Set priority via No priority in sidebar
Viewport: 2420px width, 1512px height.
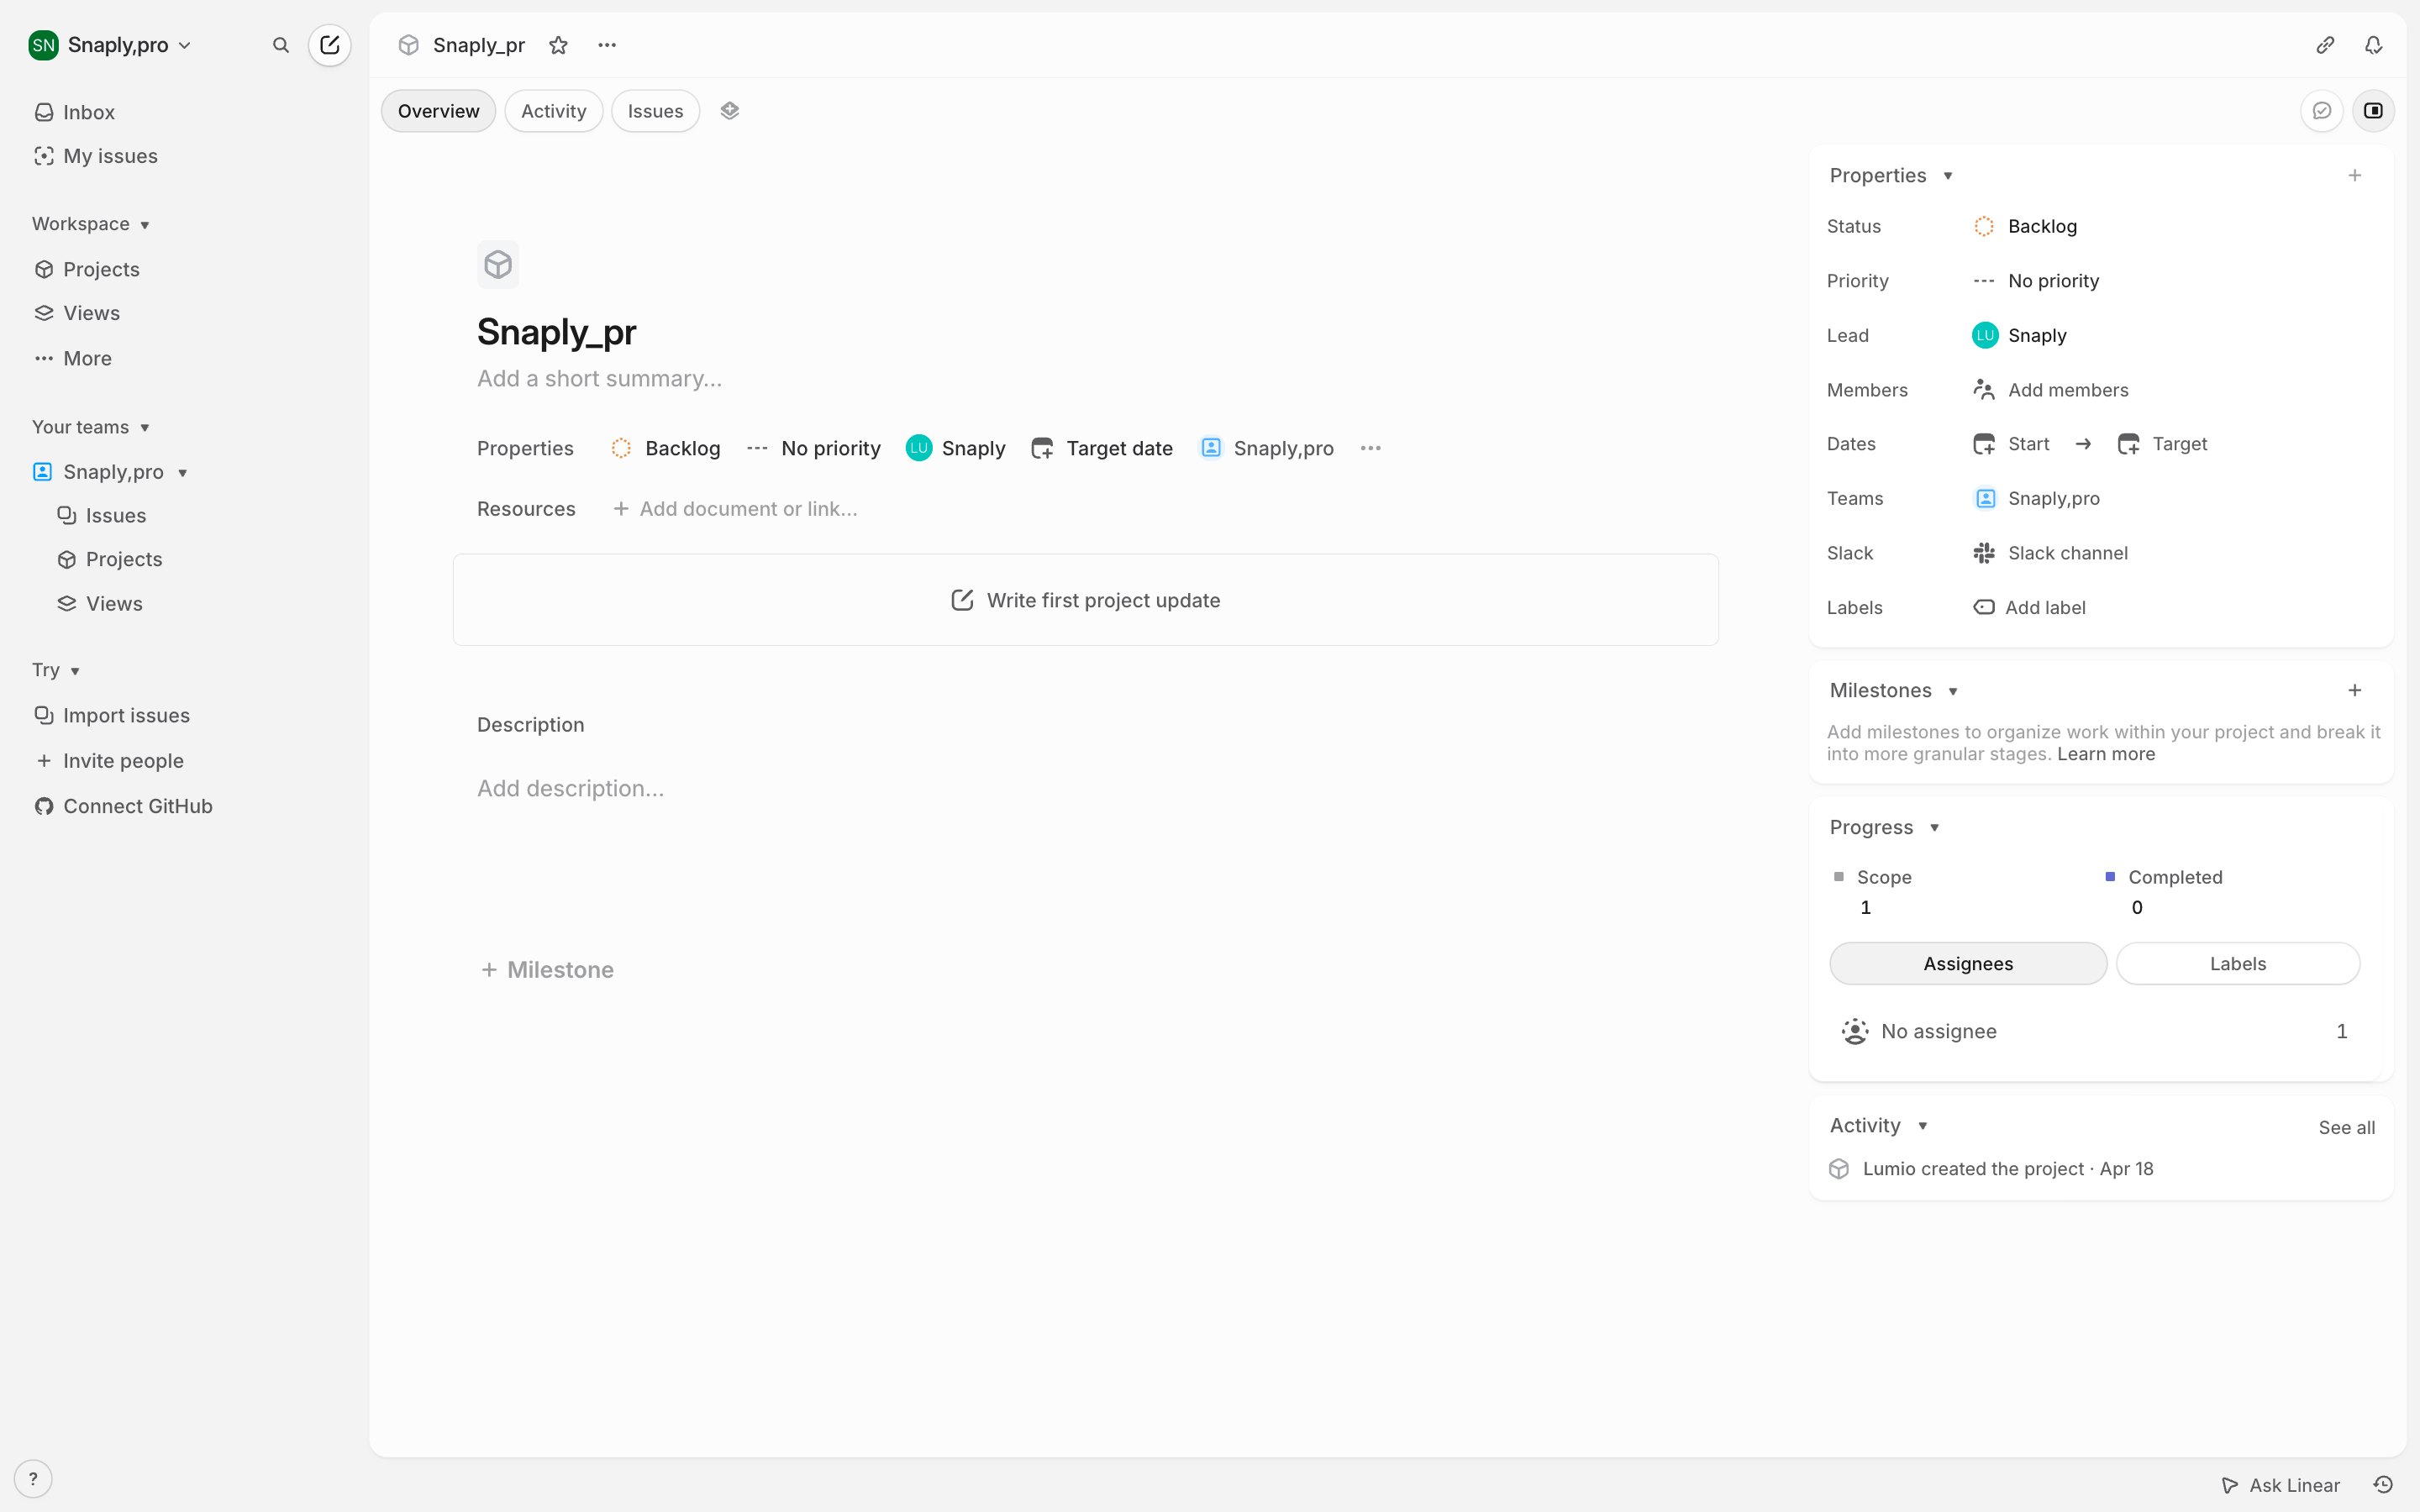point(2036,281)
